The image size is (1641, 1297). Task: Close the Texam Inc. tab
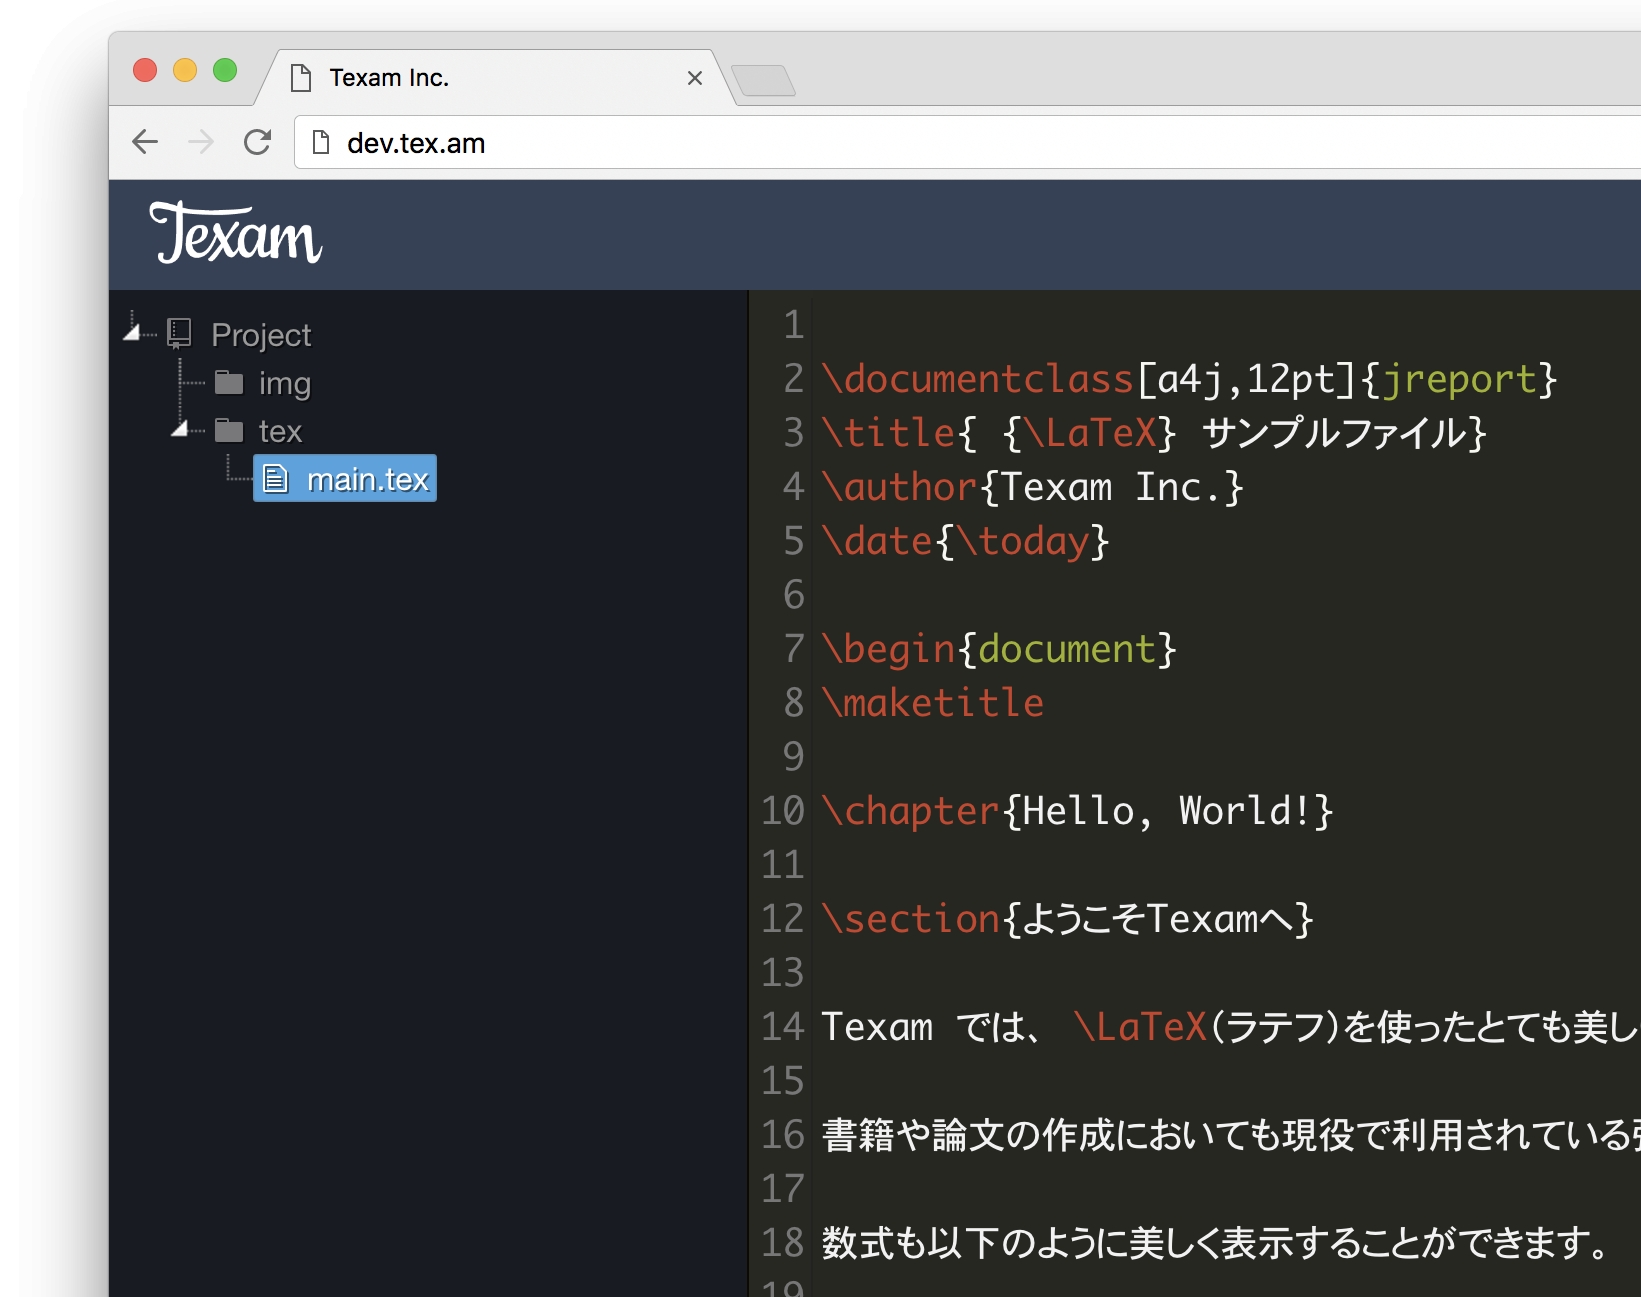[x=695, y=78]
